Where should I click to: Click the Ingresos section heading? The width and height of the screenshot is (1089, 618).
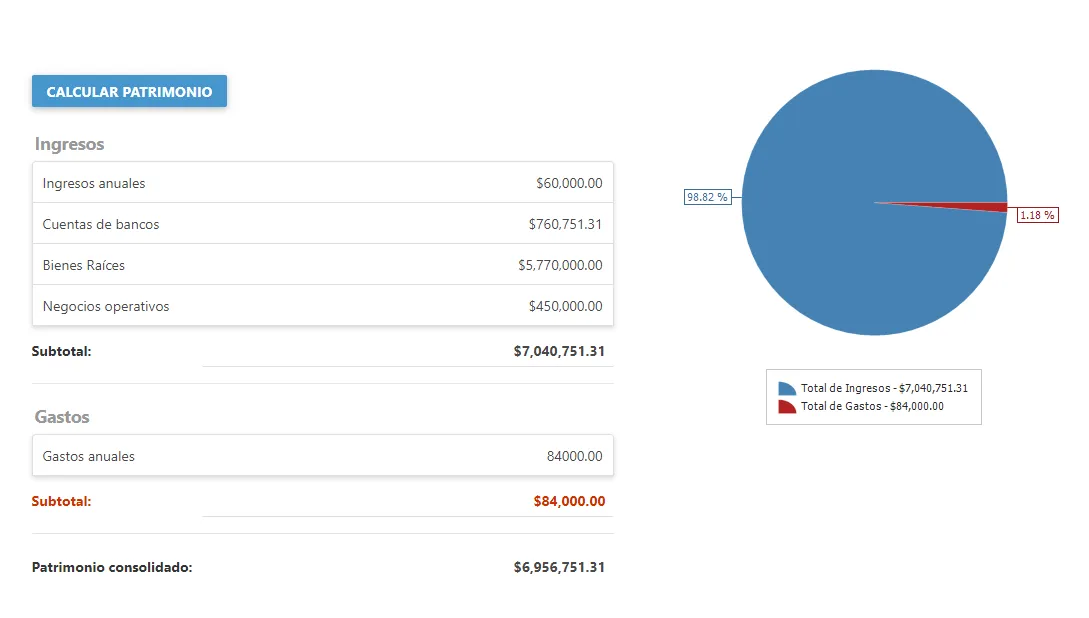point(69,144)
